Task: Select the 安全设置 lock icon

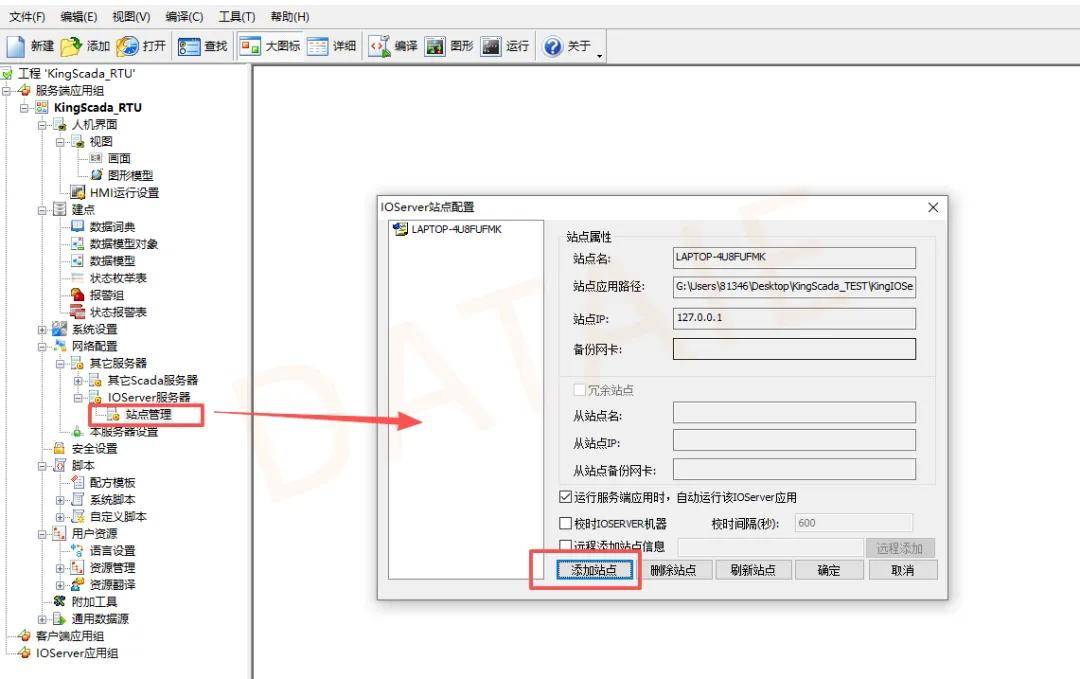Action: [x=59, y=448]
